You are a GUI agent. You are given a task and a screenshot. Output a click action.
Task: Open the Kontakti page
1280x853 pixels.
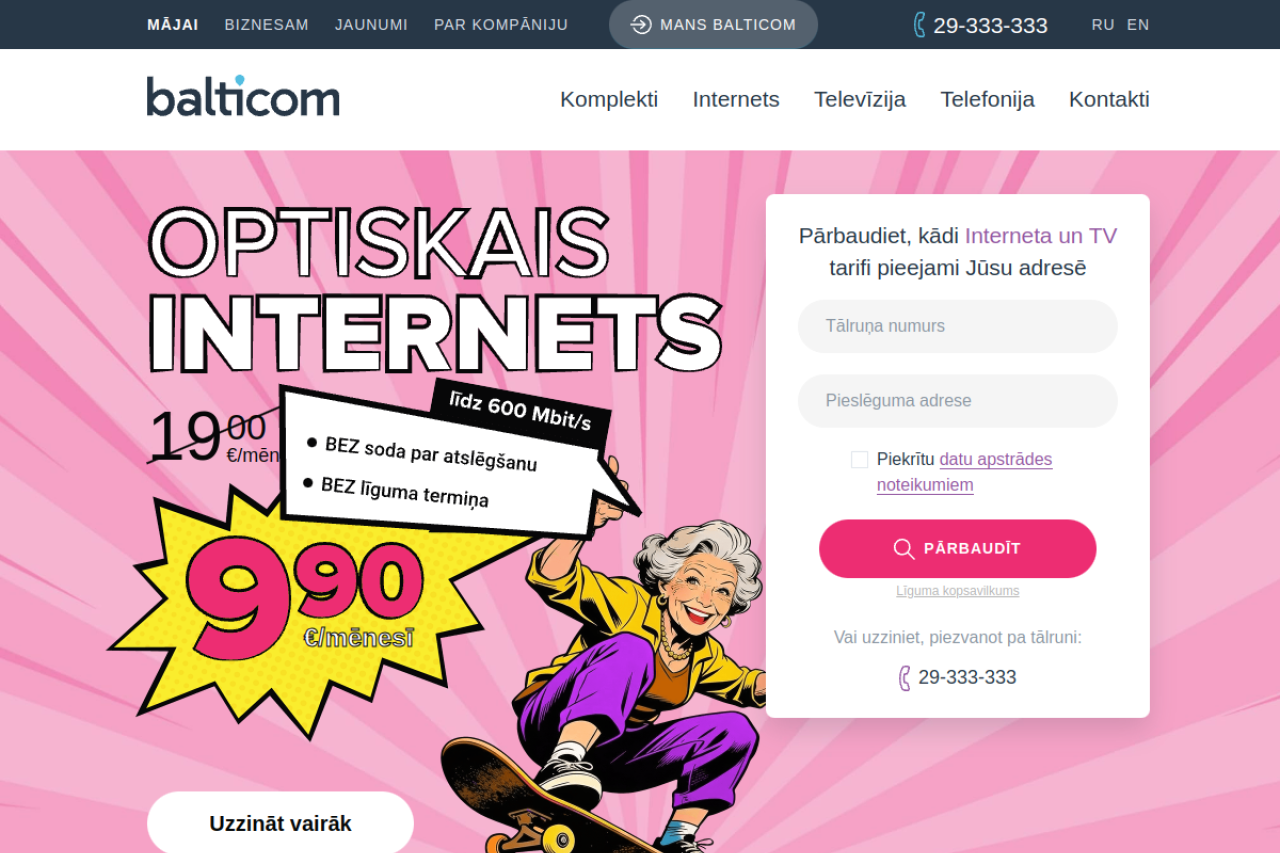click(1109, 99)
